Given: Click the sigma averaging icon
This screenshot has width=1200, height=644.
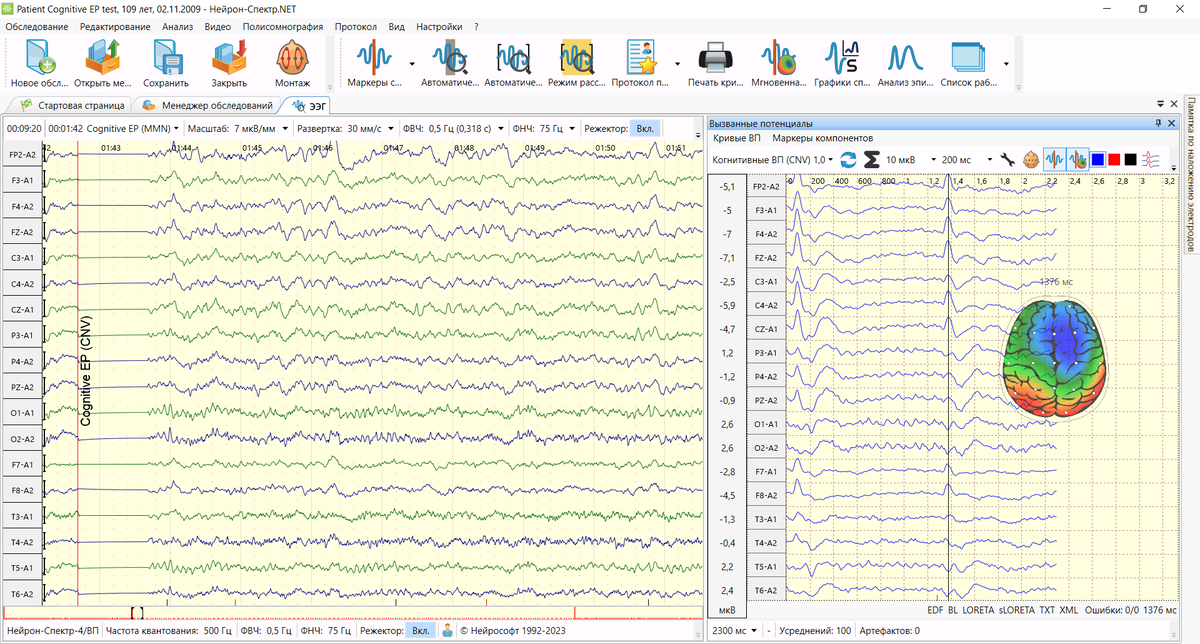Looking at the screenshot, I should tap(871, 159).
